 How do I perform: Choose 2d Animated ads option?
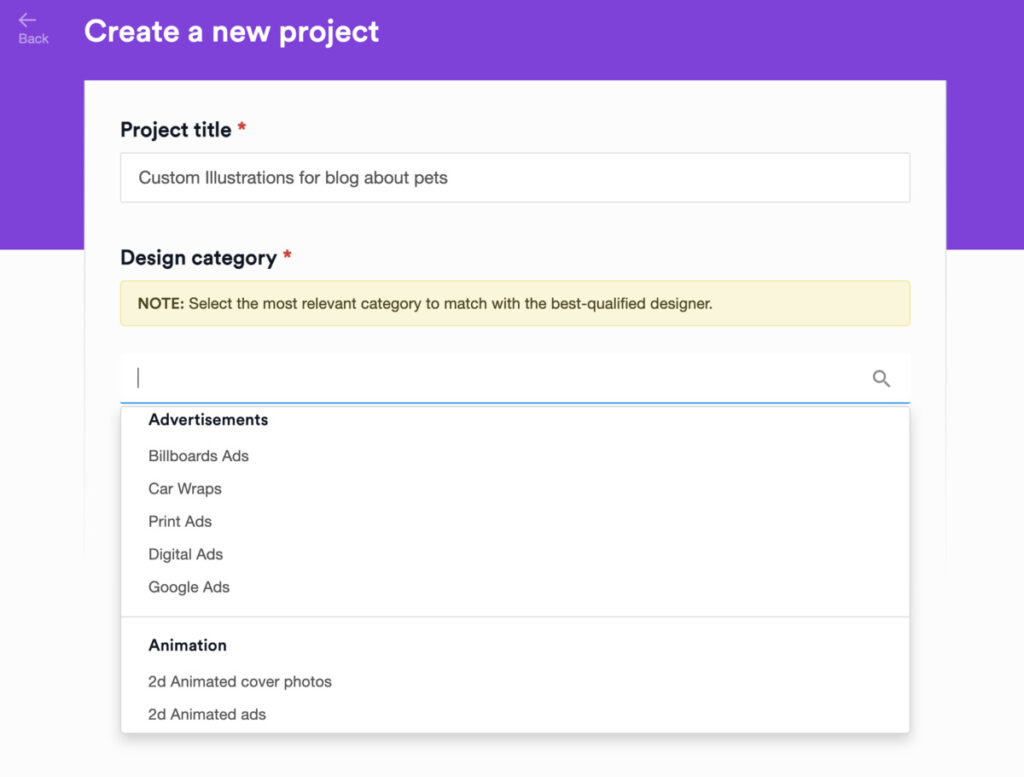click(207, 714)
